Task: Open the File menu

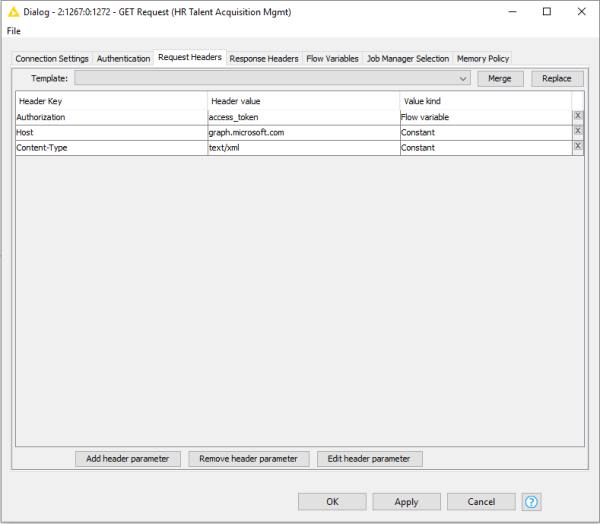Action: (14, 31)
